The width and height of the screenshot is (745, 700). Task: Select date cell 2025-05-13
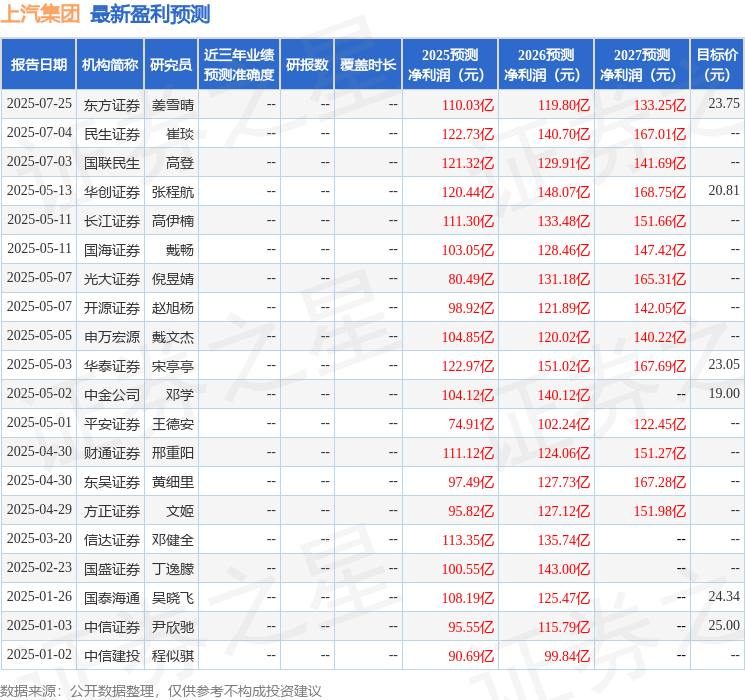pyautogui.click(x=39, y=191)
